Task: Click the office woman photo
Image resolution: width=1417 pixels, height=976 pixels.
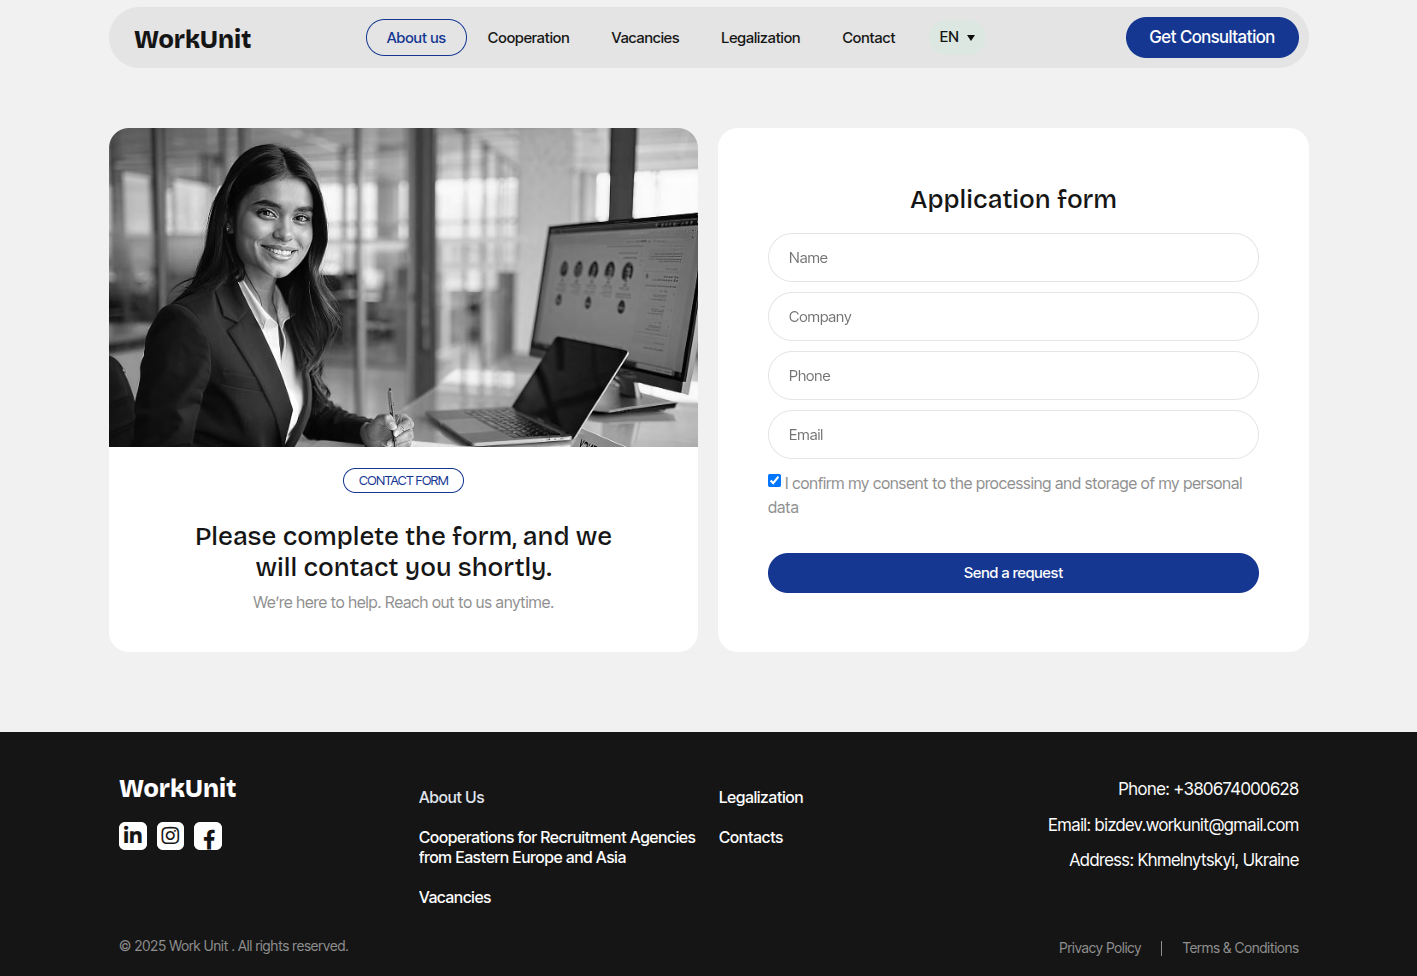Action: [x=403, y=287]
